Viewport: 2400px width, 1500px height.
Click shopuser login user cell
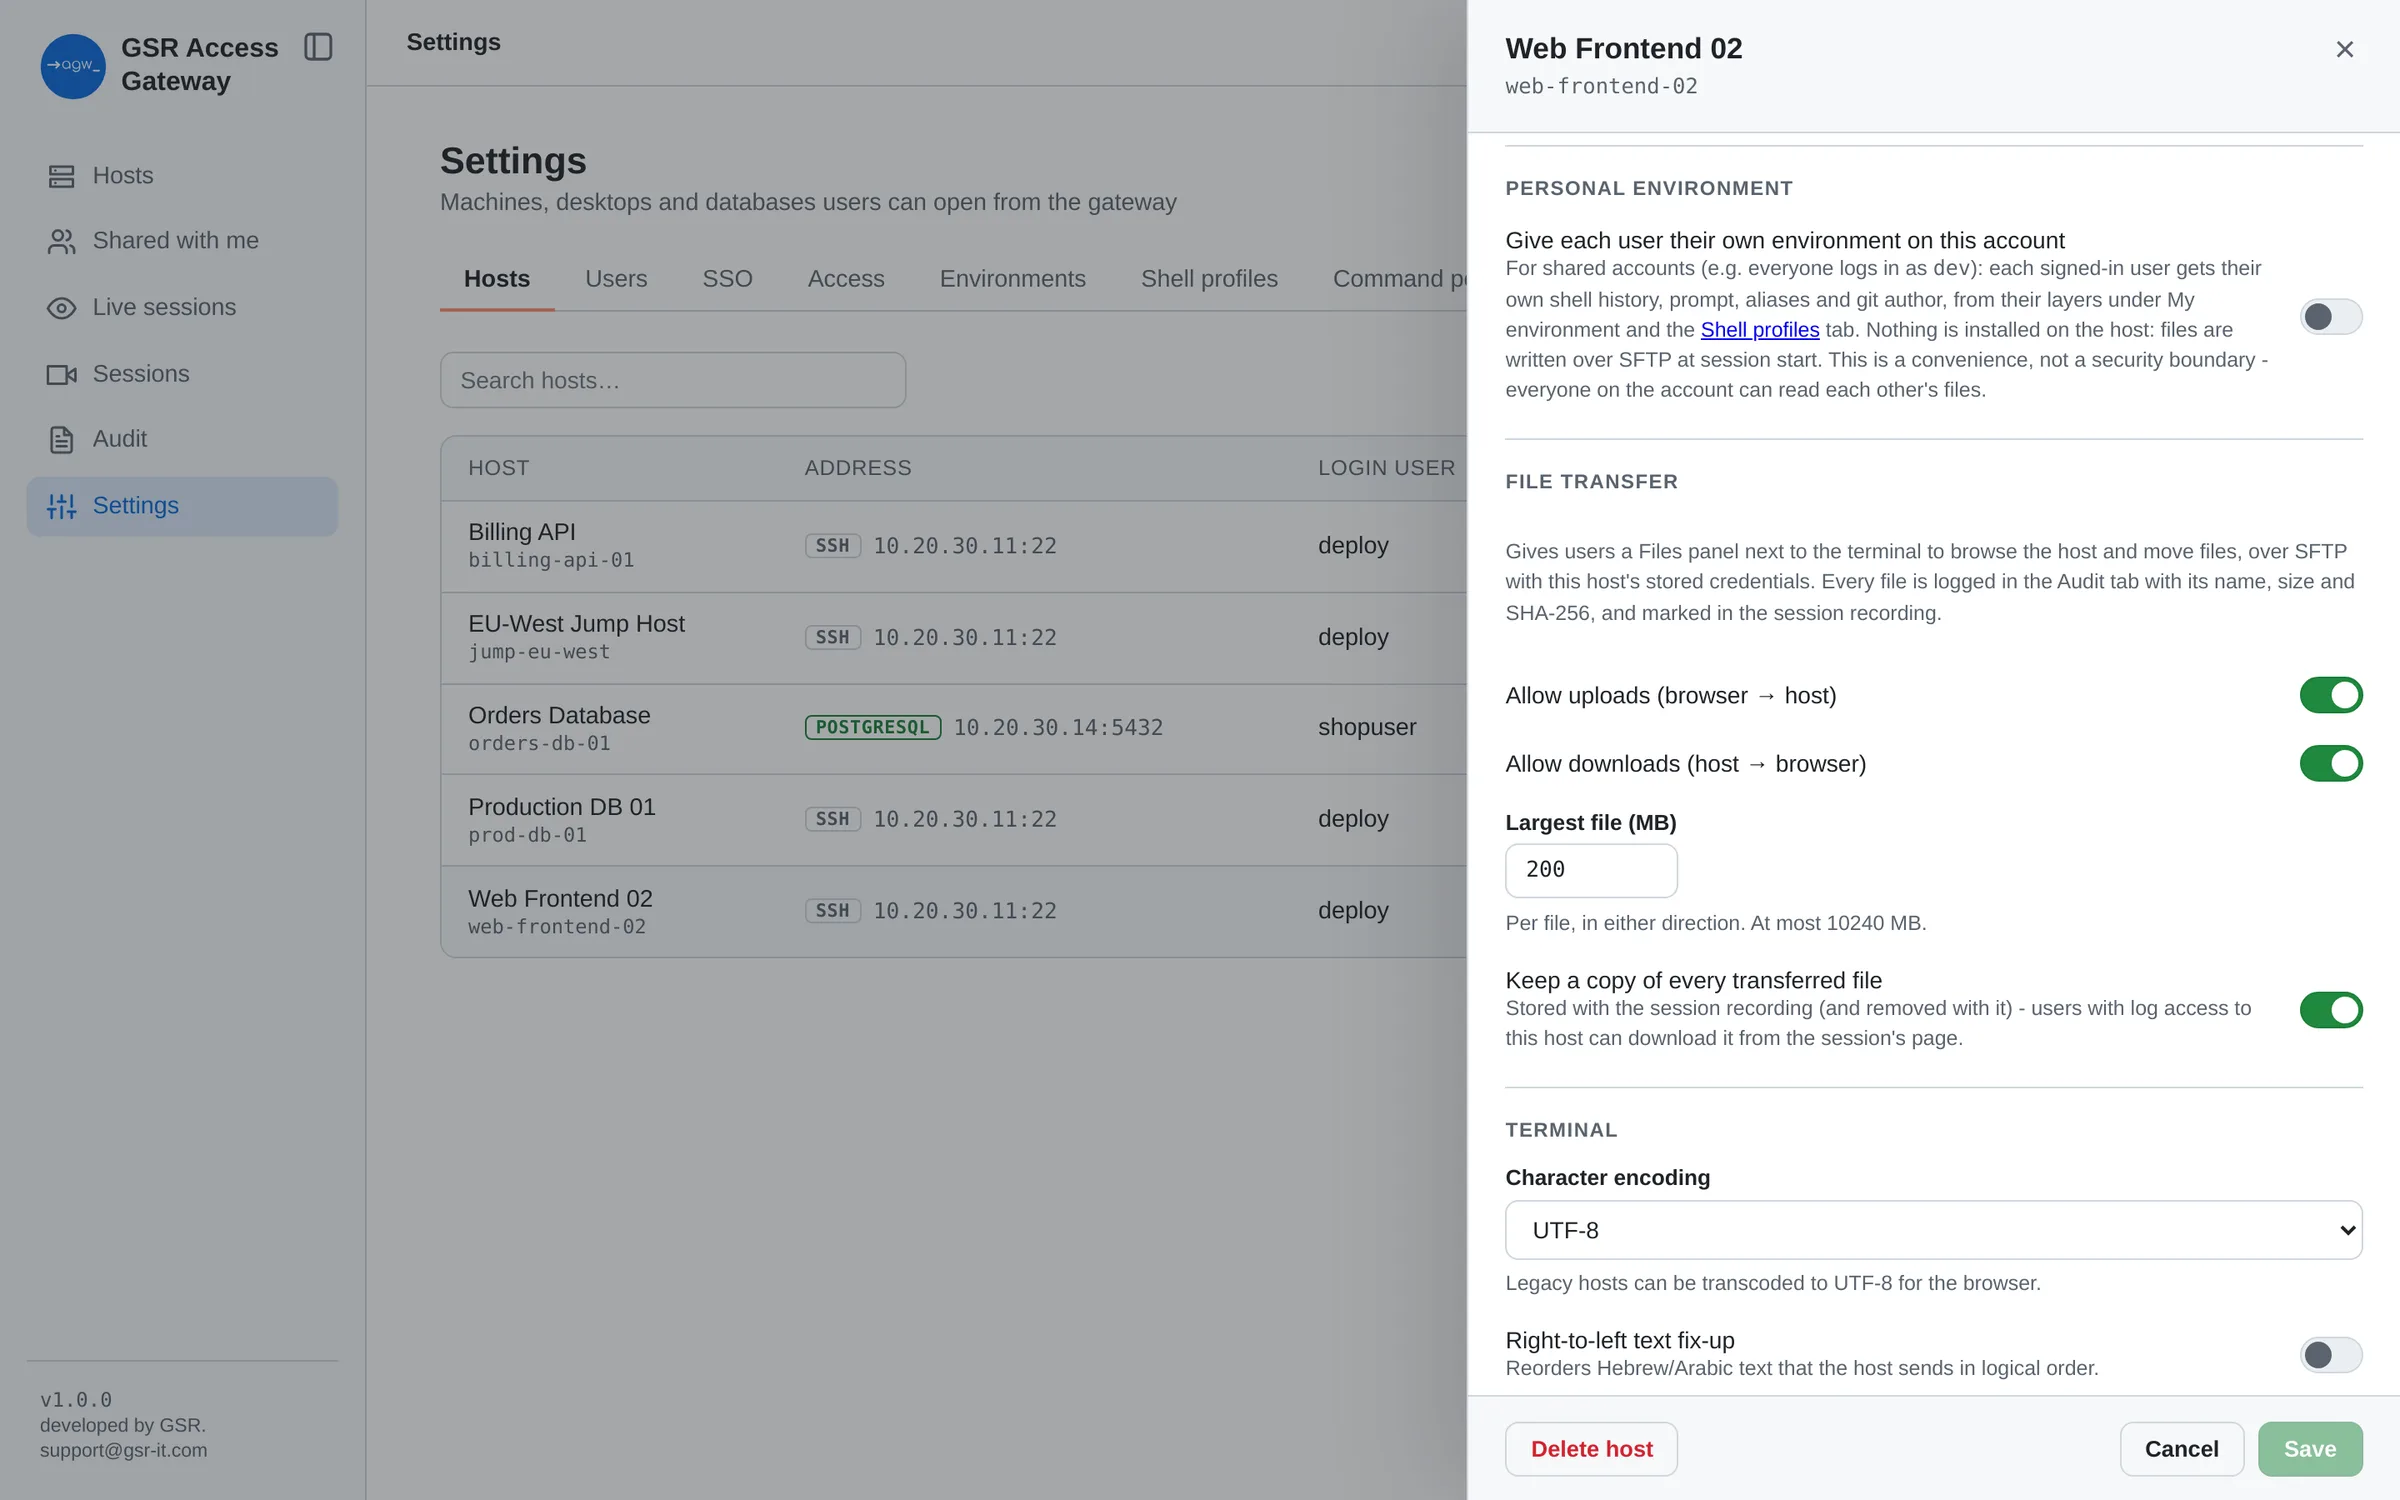pos(1367,727)
